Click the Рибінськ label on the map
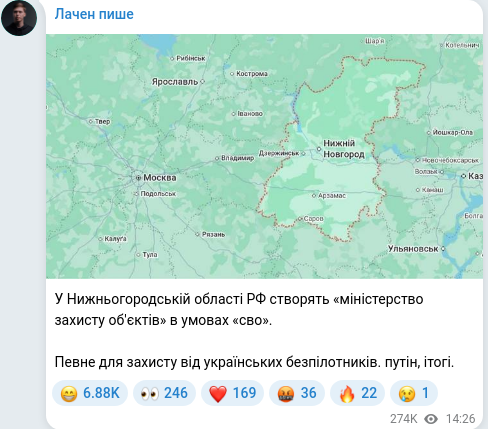This screenshot has width=488, height=429. point(191,58)
